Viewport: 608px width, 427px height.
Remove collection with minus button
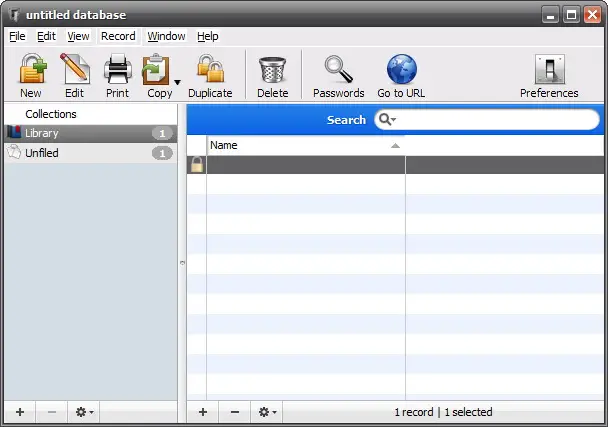[x=52, y=412]
